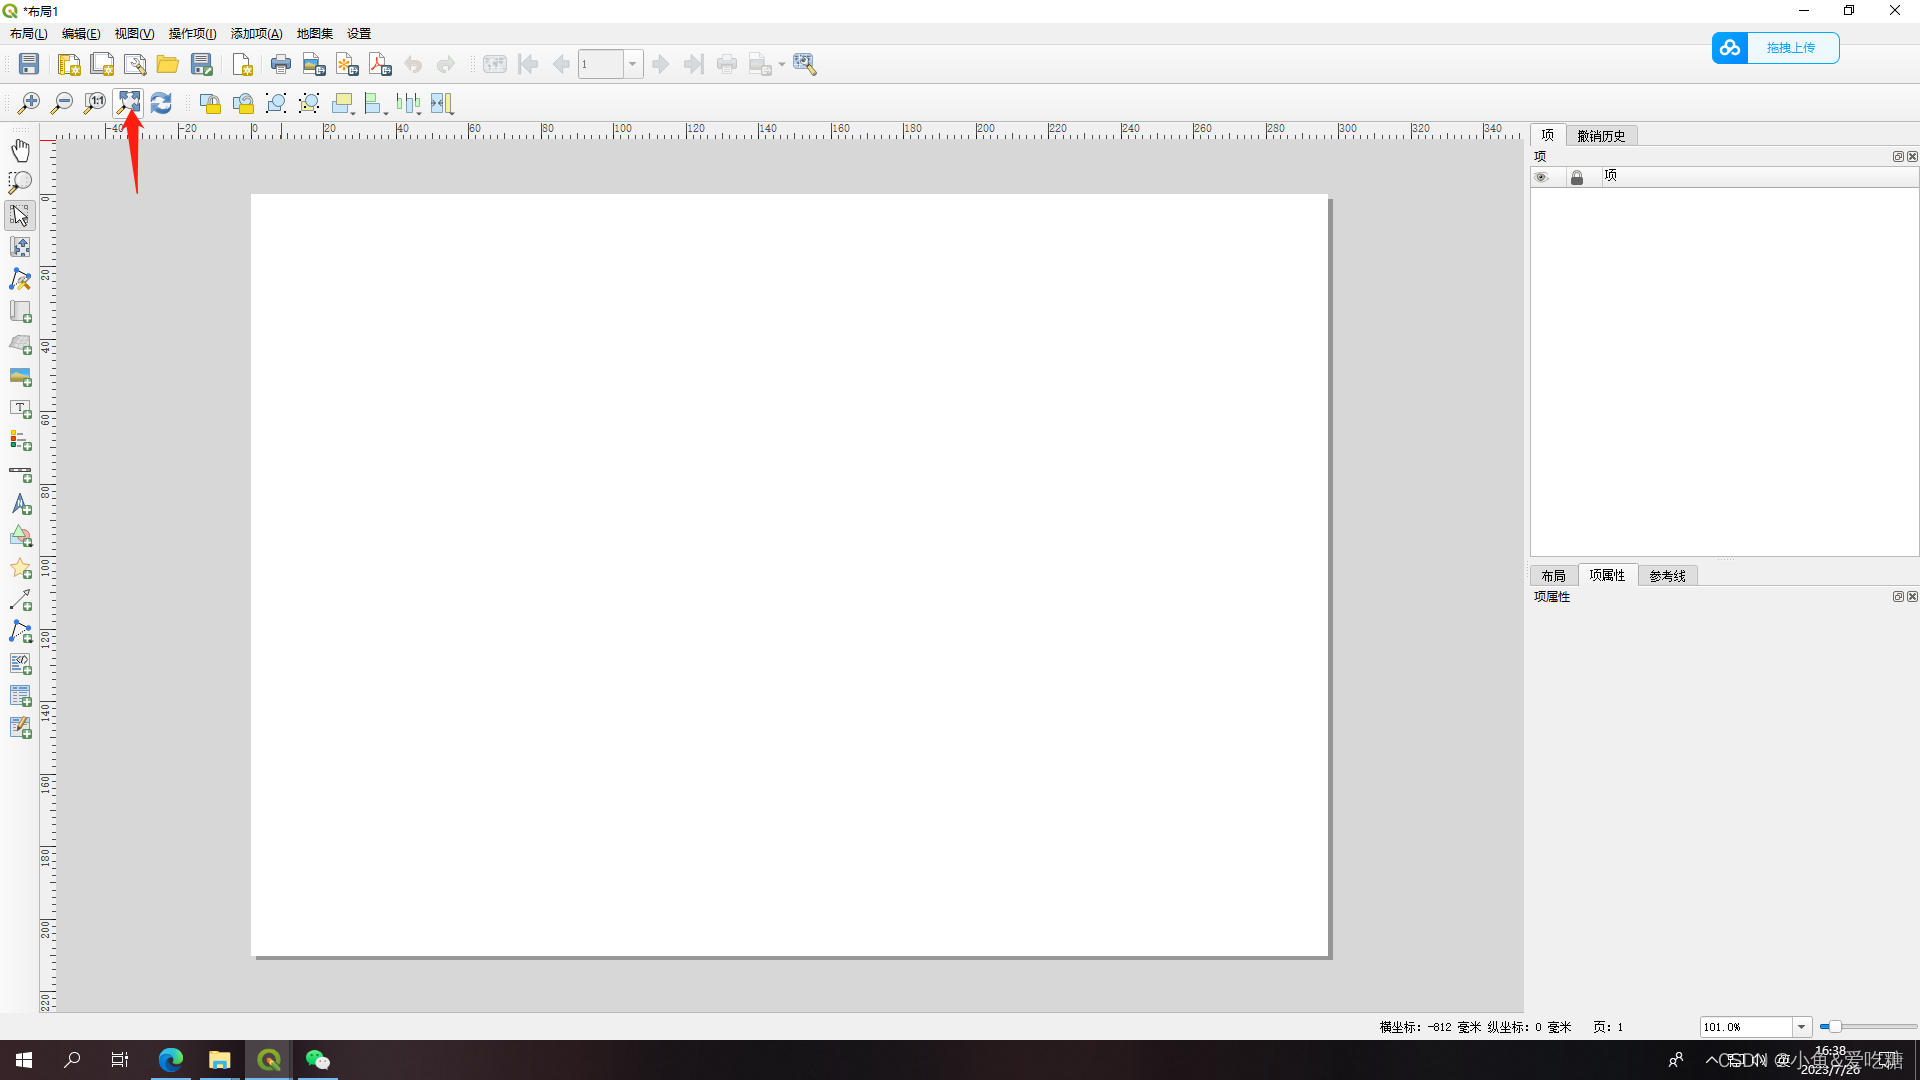Select the Pan layout tool
This screenshot has width=1920, height=1080.
tap(20, 150)
